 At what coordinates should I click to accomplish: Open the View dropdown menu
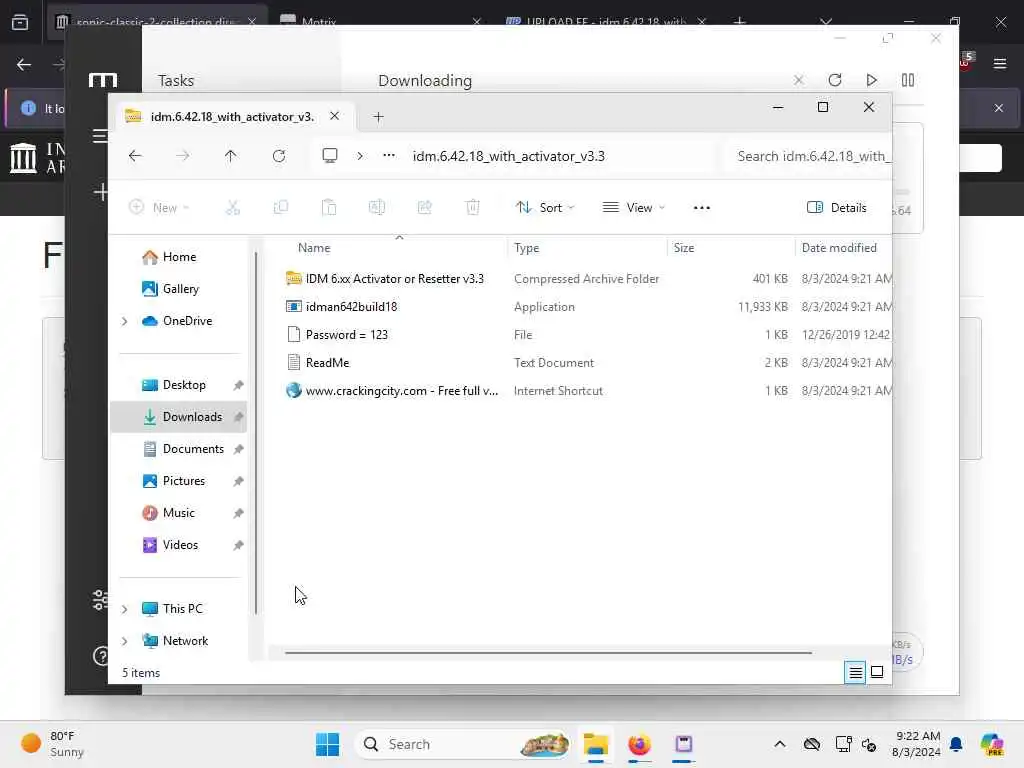633,208
